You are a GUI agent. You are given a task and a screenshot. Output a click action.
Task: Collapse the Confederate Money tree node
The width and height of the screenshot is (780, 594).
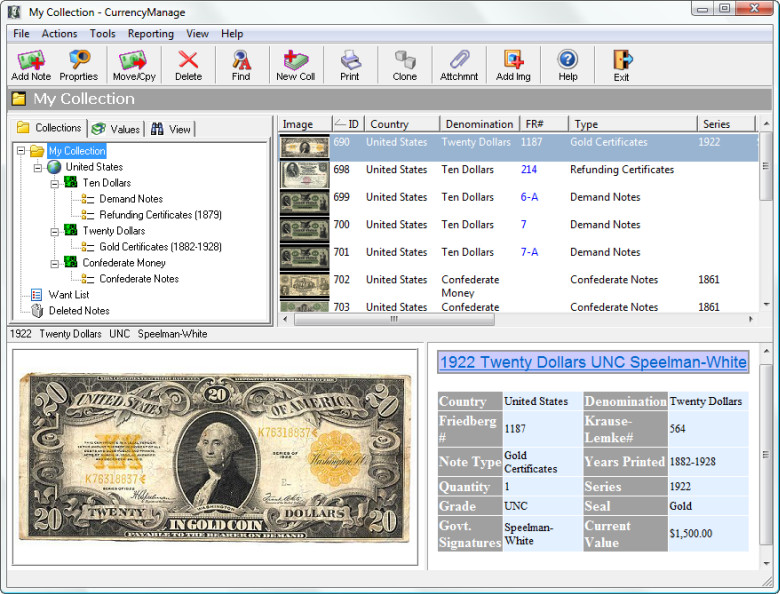pyautogui.click(x=54, y=263)
